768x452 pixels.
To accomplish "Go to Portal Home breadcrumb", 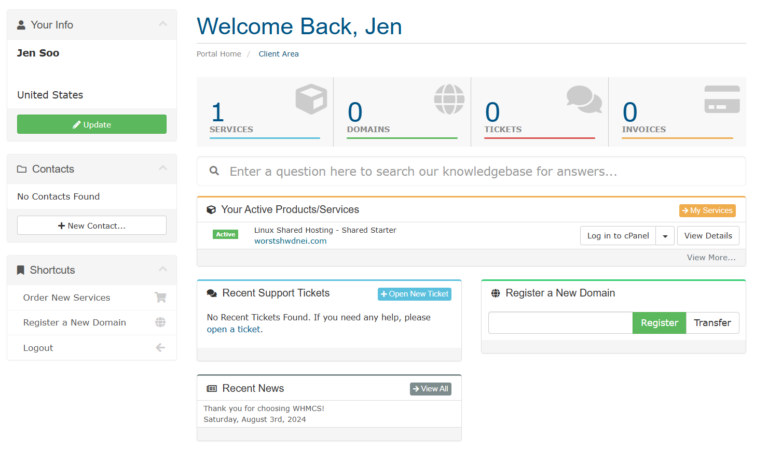I will (219, 54).
